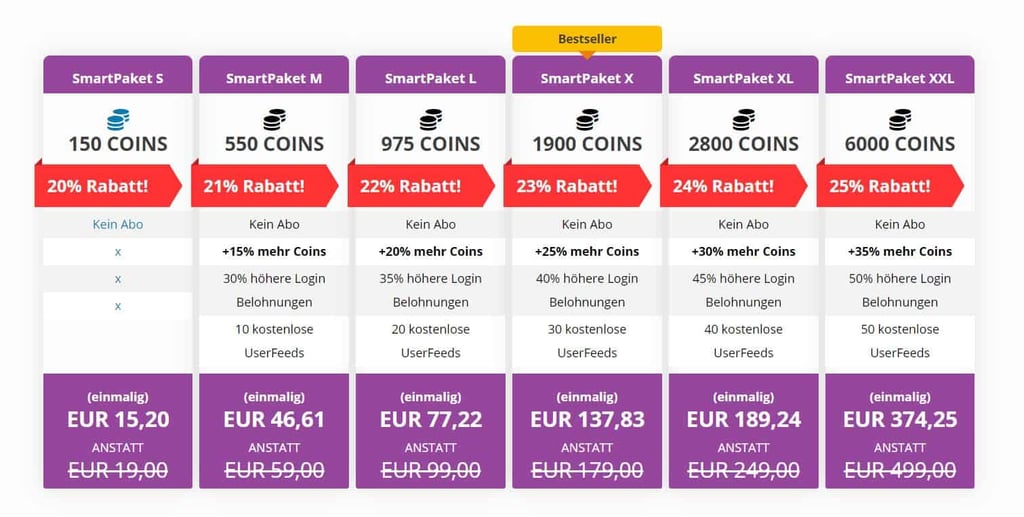1024x517 pixels.
Task: Buy SmartPaket M for EUR 46,61
Action: coord(274,431)
